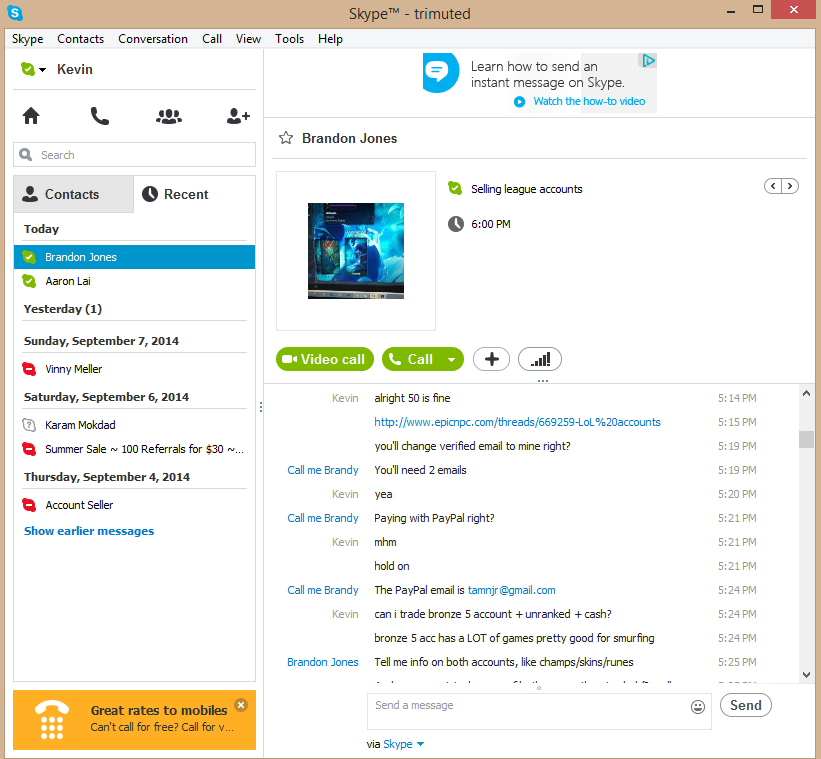This screenshot has height=759, width=821.
Task: Close the Great rates to mobiles banner
Action: (x=241, y=705)
